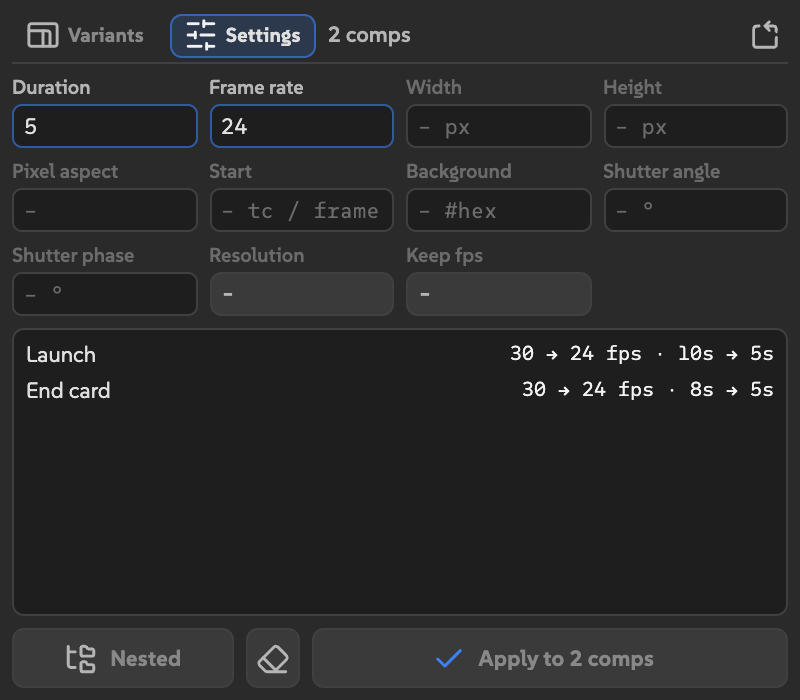Open the Keep fps dropdown
Image resolution: width=800 pixels, height=700 pixels.
tap(498, 294)
